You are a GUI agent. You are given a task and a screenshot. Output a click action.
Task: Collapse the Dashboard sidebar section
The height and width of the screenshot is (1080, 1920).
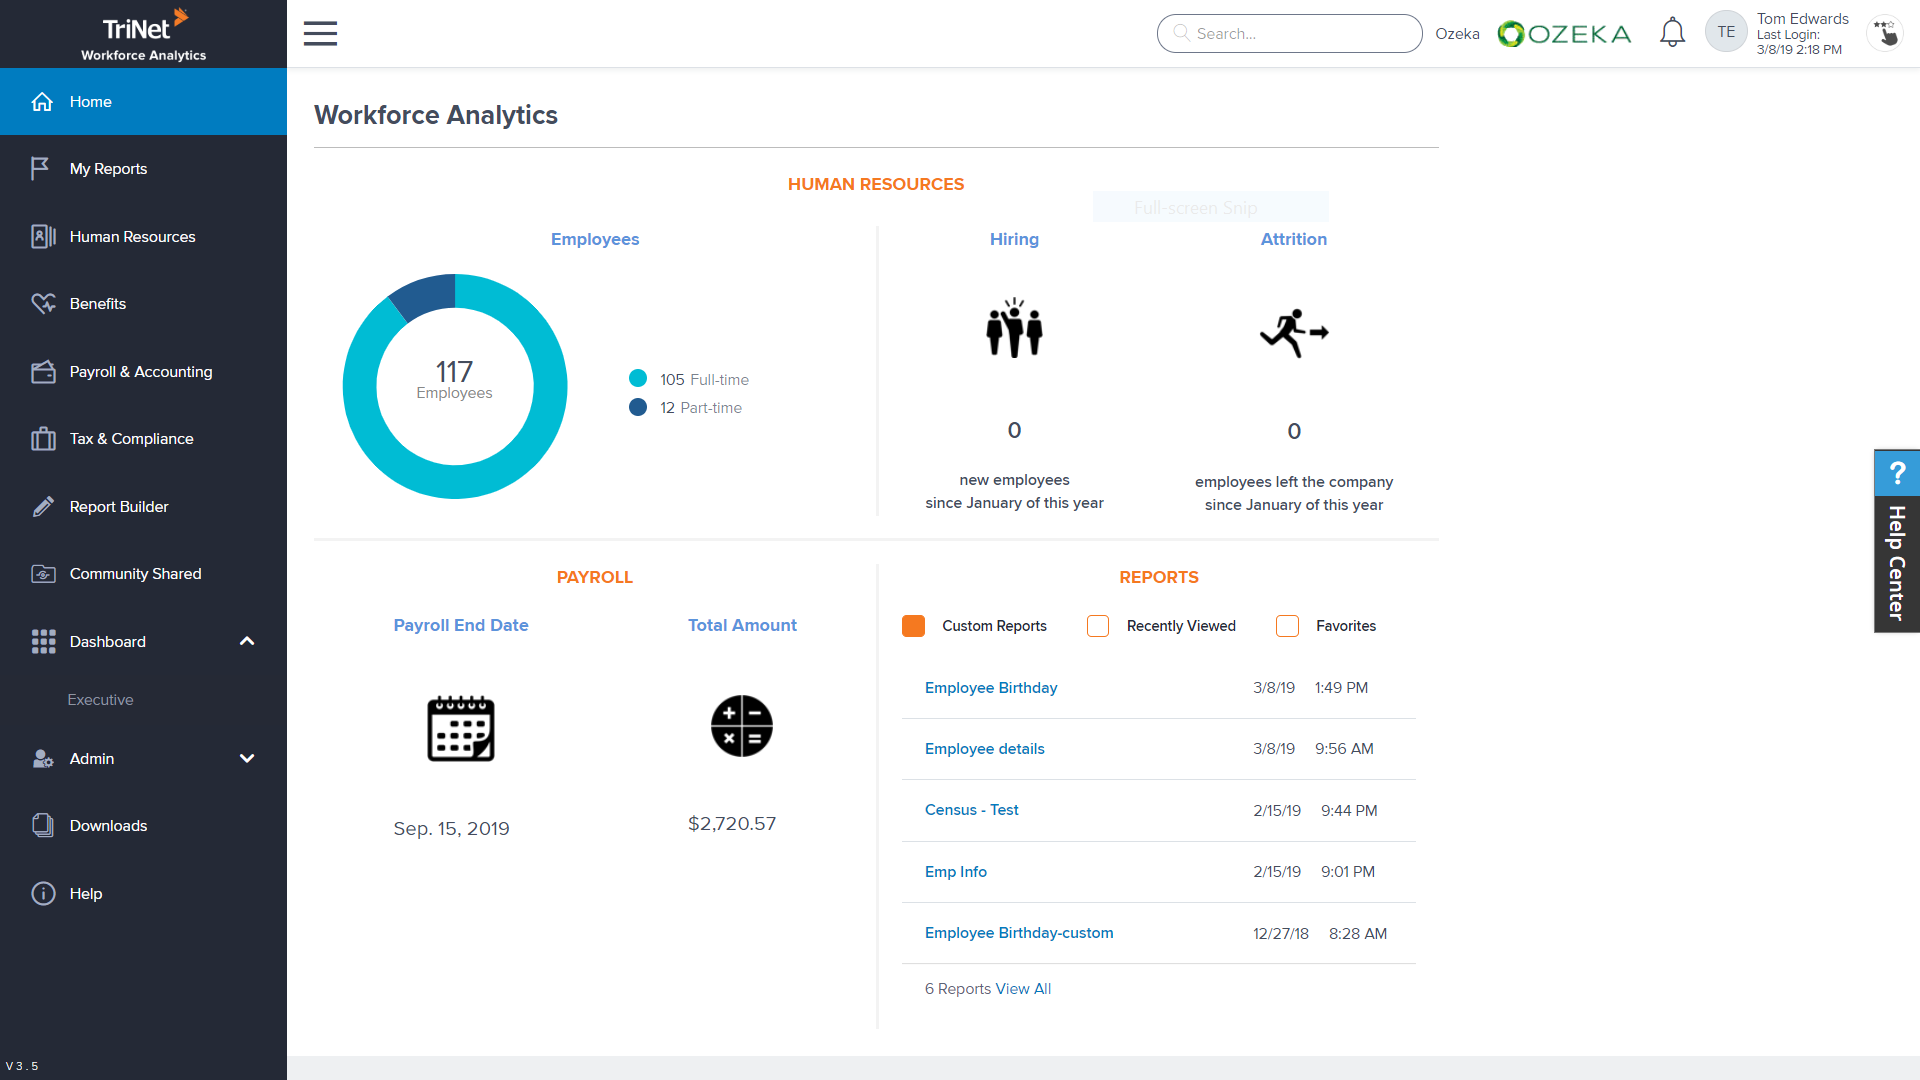click(x=247, y=641)
